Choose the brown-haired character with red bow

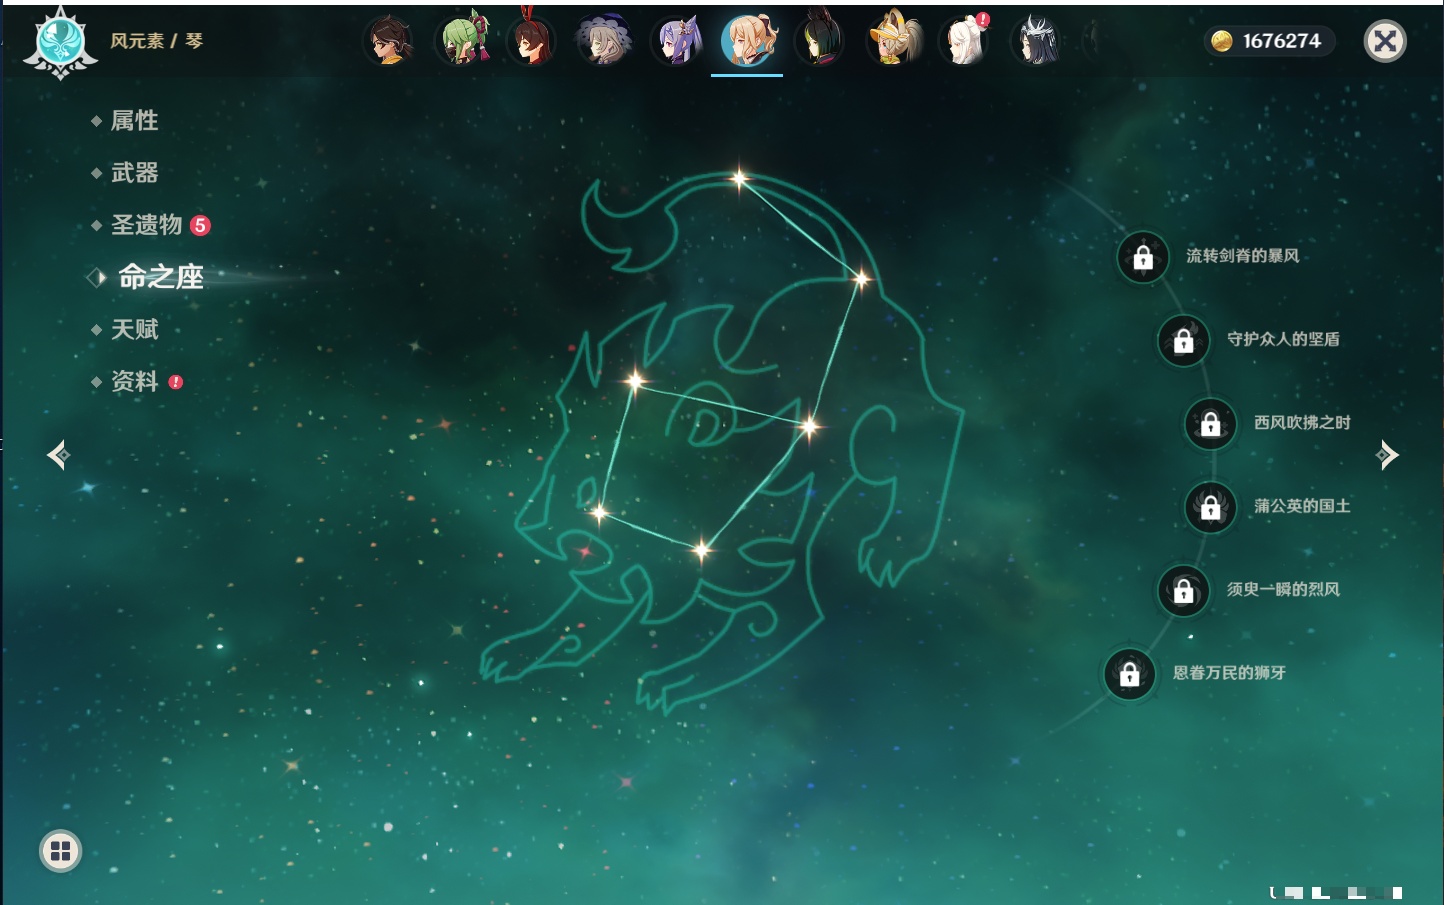point(531,41)
